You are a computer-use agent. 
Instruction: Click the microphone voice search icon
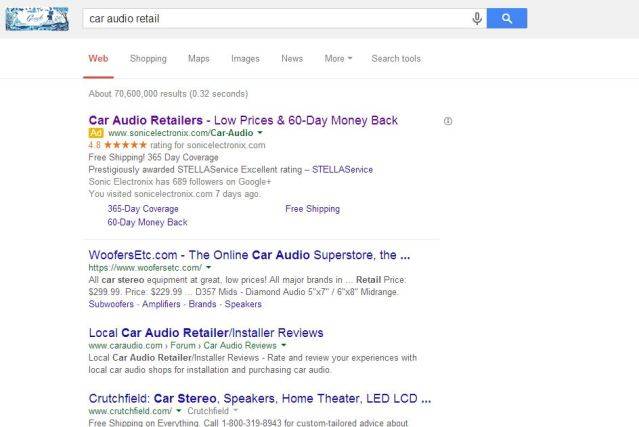point(477,18)
